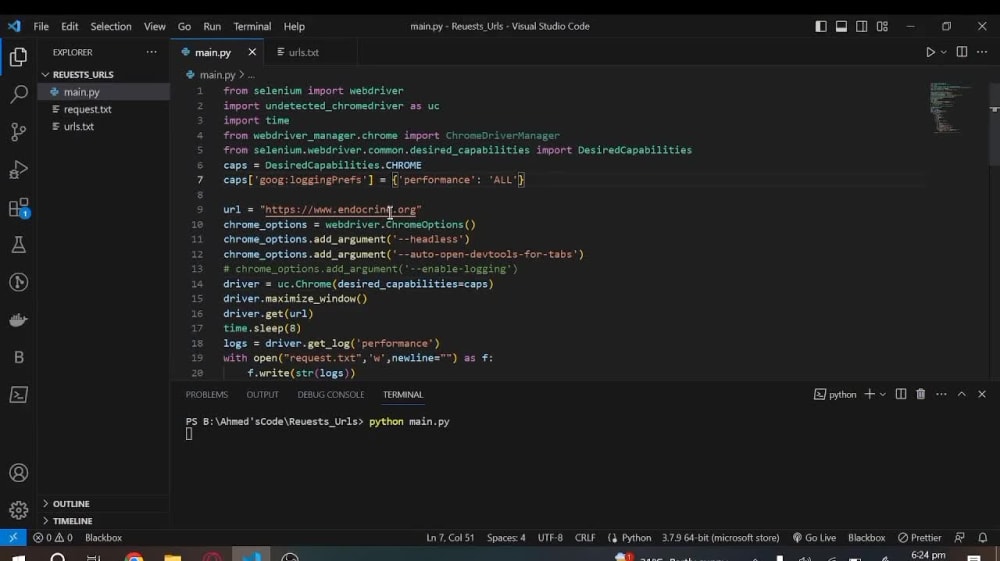Image resolution: width=1000 pixels, height=561 pixels.
Task: Open notifications bell in status bar
Action: coord(983,537)
